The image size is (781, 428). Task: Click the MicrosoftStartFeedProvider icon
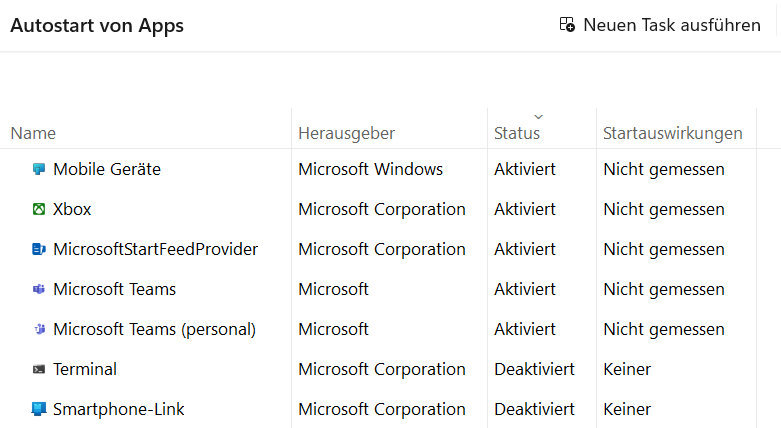point(39,249)
